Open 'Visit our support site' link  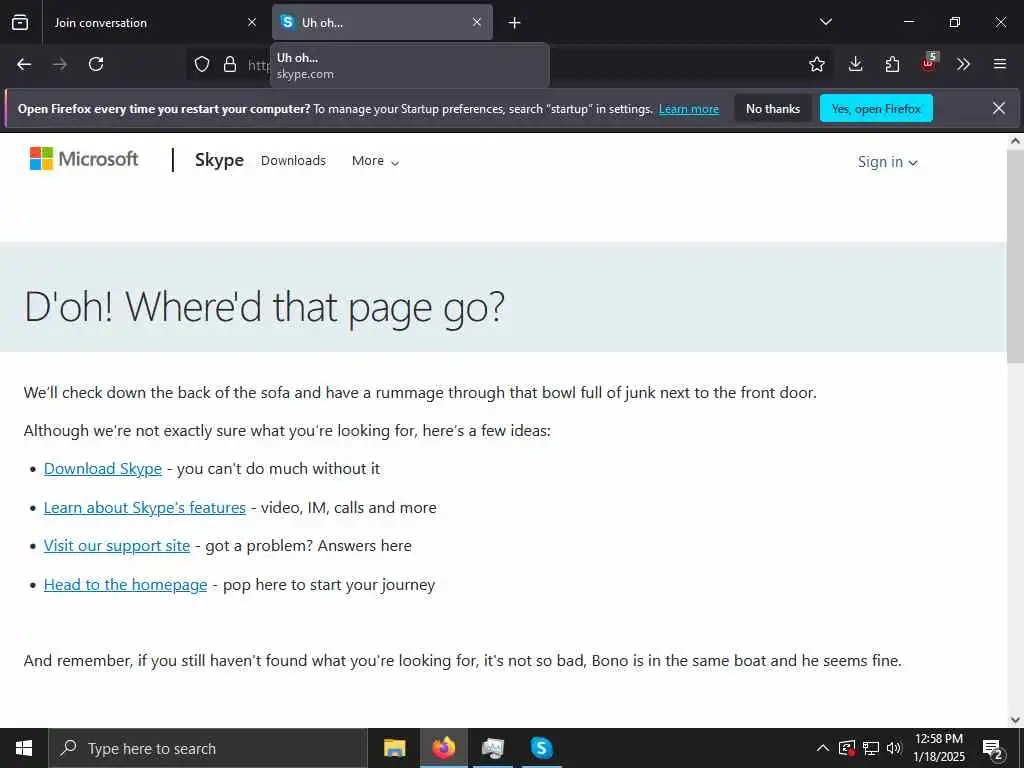(117, 546)
